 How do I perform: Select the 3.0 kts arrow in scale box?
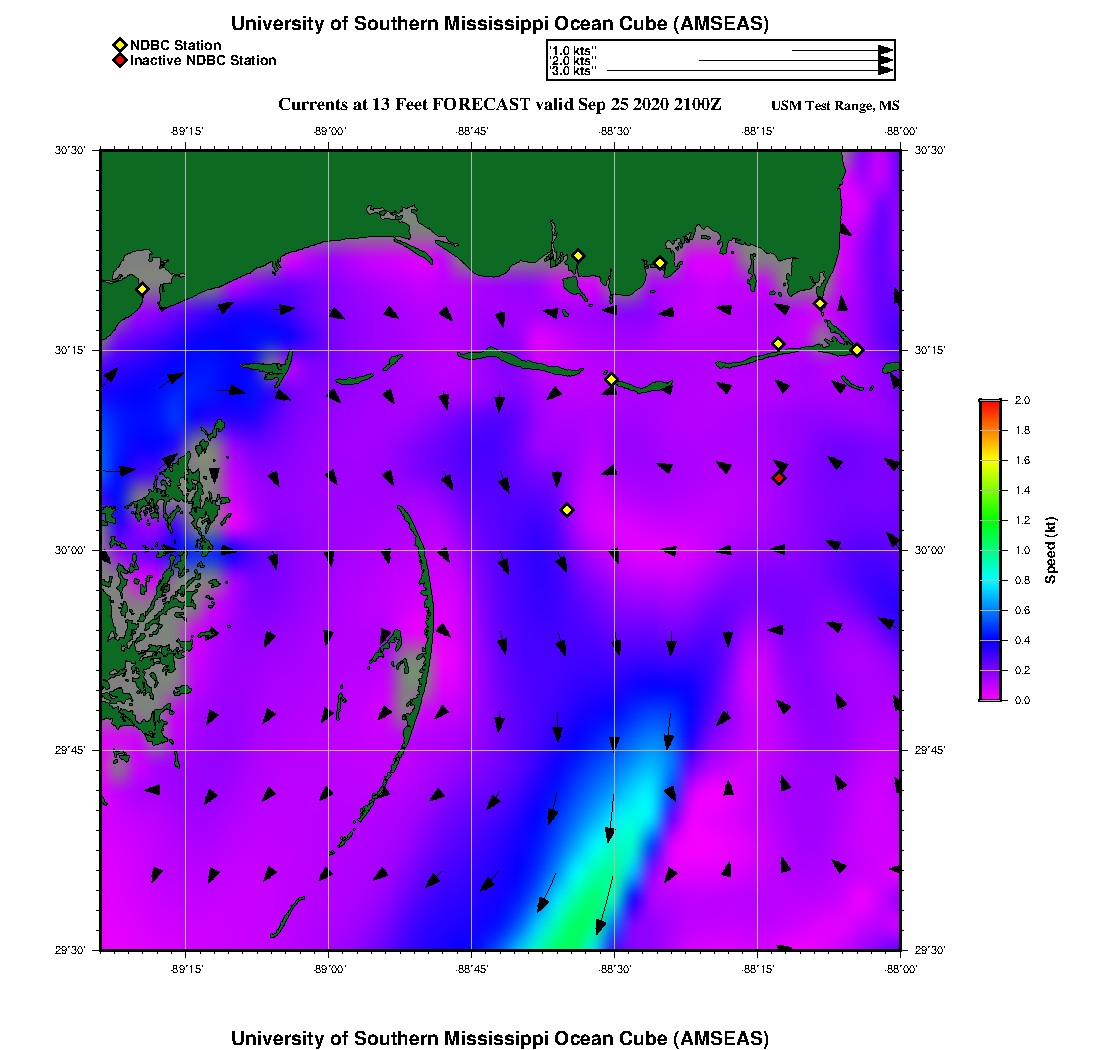click(750, 71)
